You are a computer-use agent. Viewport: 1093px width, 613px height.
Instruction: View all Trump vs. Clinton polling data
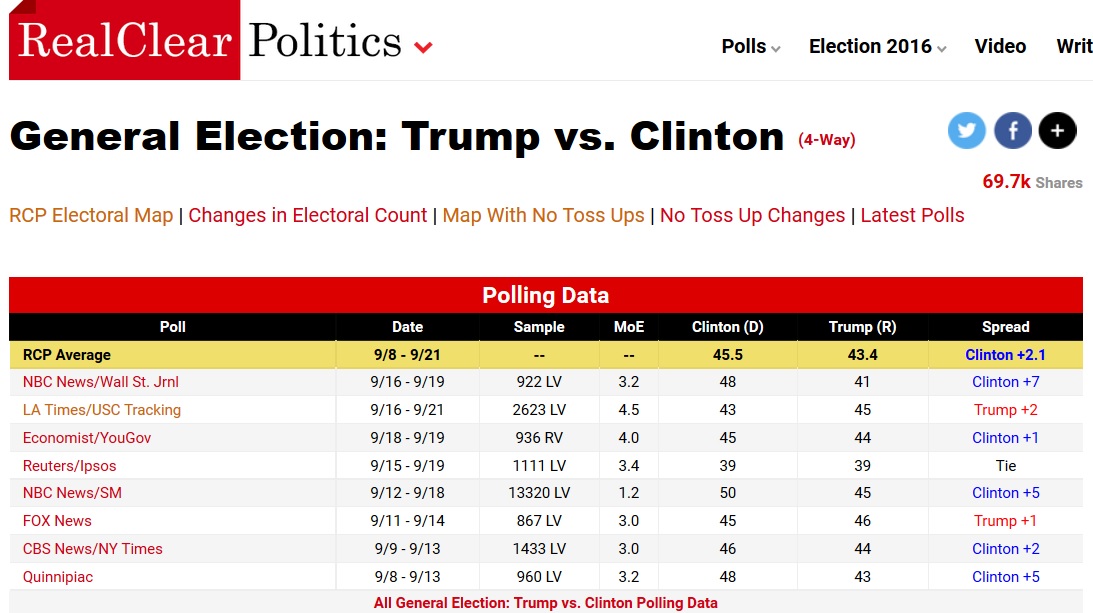(545, 603)
